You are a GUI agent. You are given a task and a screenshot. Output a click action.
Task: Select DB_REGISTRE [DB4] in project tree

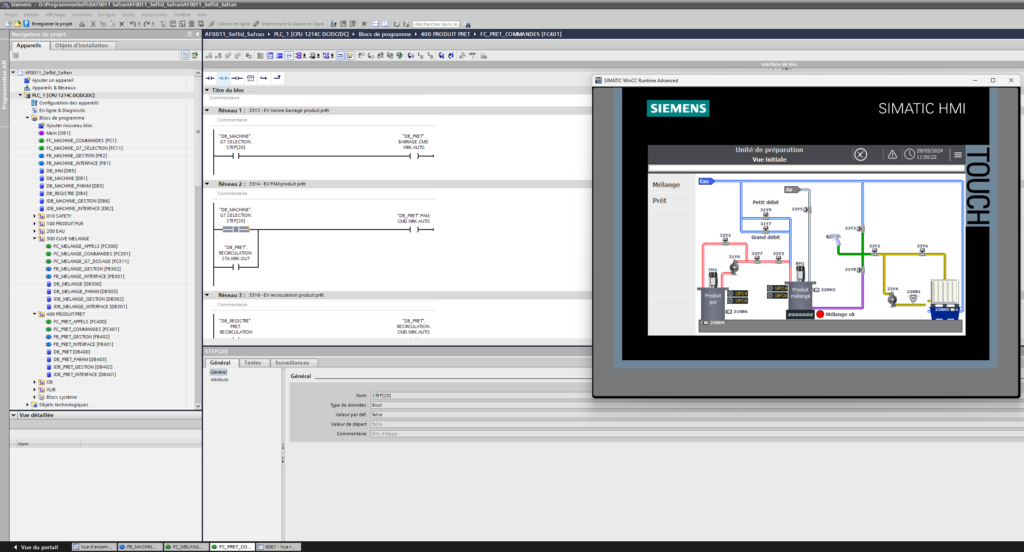[67, 193]
